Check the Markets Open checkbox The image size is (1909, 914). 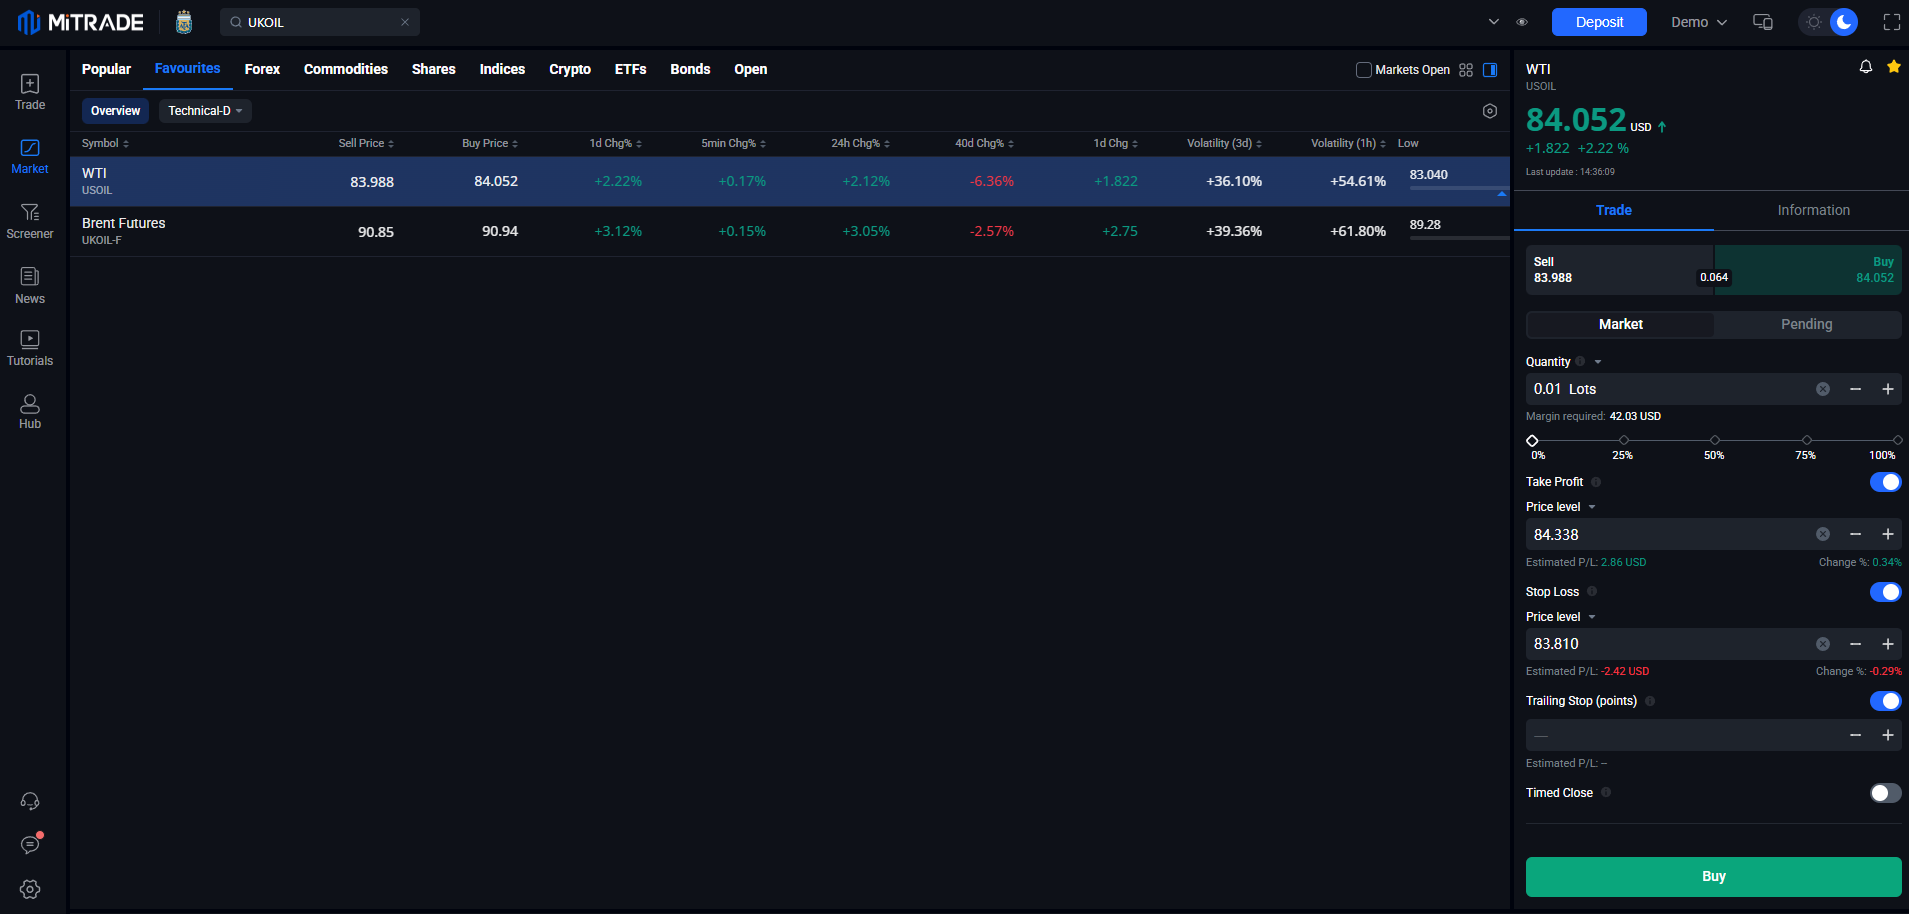(x=1363, y=70)
